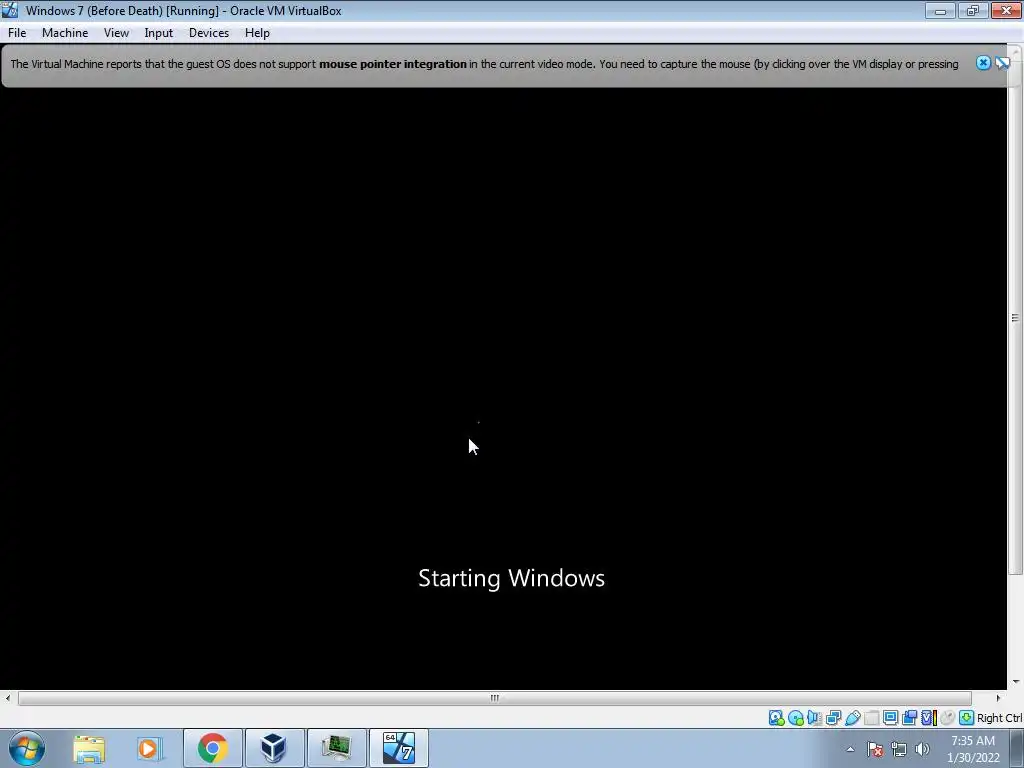Open the Input menu
This screenshot has width=1024, height=768.
[159, 33]
